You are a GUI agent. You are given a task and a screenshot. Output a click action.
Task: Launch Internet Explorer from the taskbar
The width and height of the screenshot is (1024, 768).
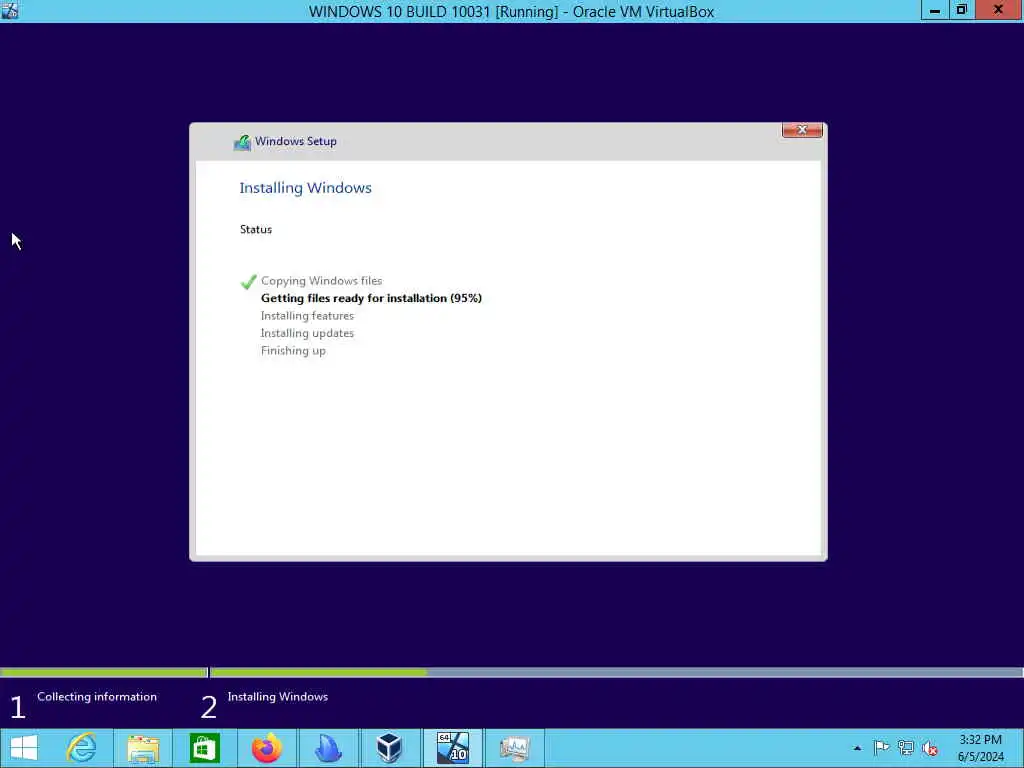(82, 748)
